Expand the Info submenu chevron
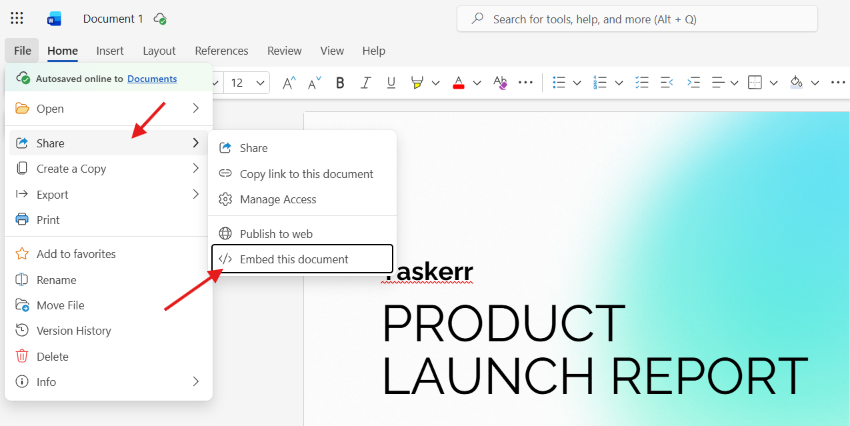Image resolution: width=850 pixels, height=426 pixels. (196, 382)
